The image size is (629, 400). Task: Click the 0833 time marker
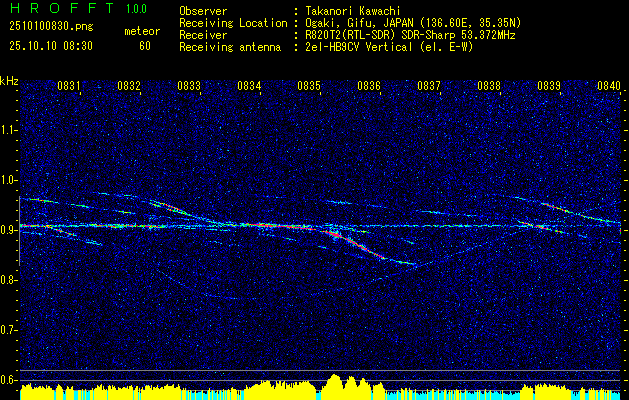[x=189, y=85]
